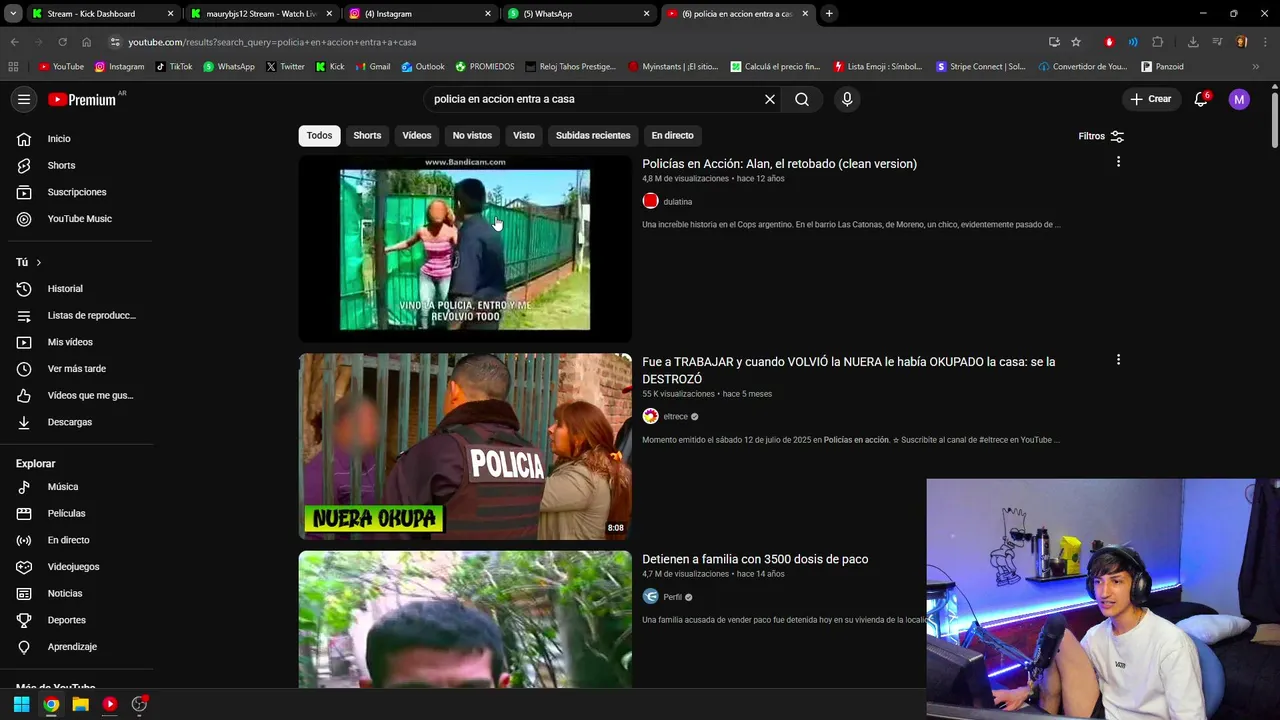Screen dimensions: 1280x720
Task: Open Filtros search filters
Action: click(x=1101, y=136)
